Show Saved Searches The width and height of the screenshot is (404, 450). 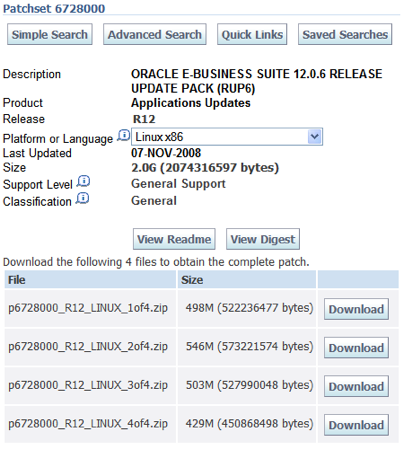coord(345,34)
